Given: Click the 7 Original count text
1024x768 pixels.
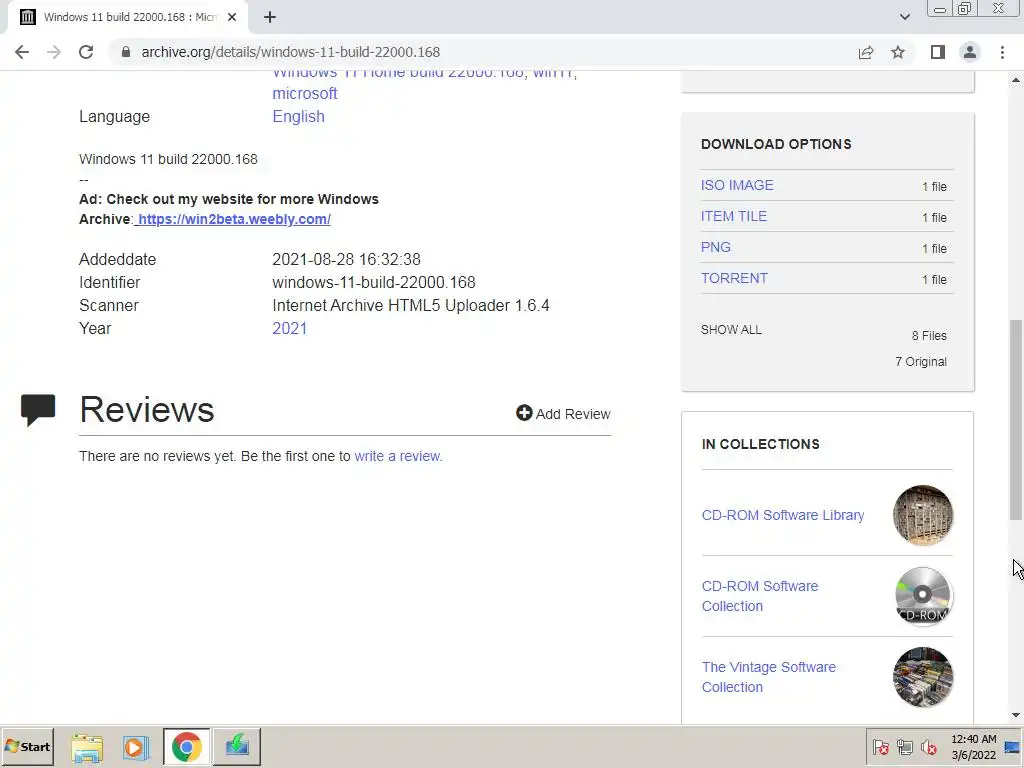Looking at the screenshot, I should click(921, 362).
